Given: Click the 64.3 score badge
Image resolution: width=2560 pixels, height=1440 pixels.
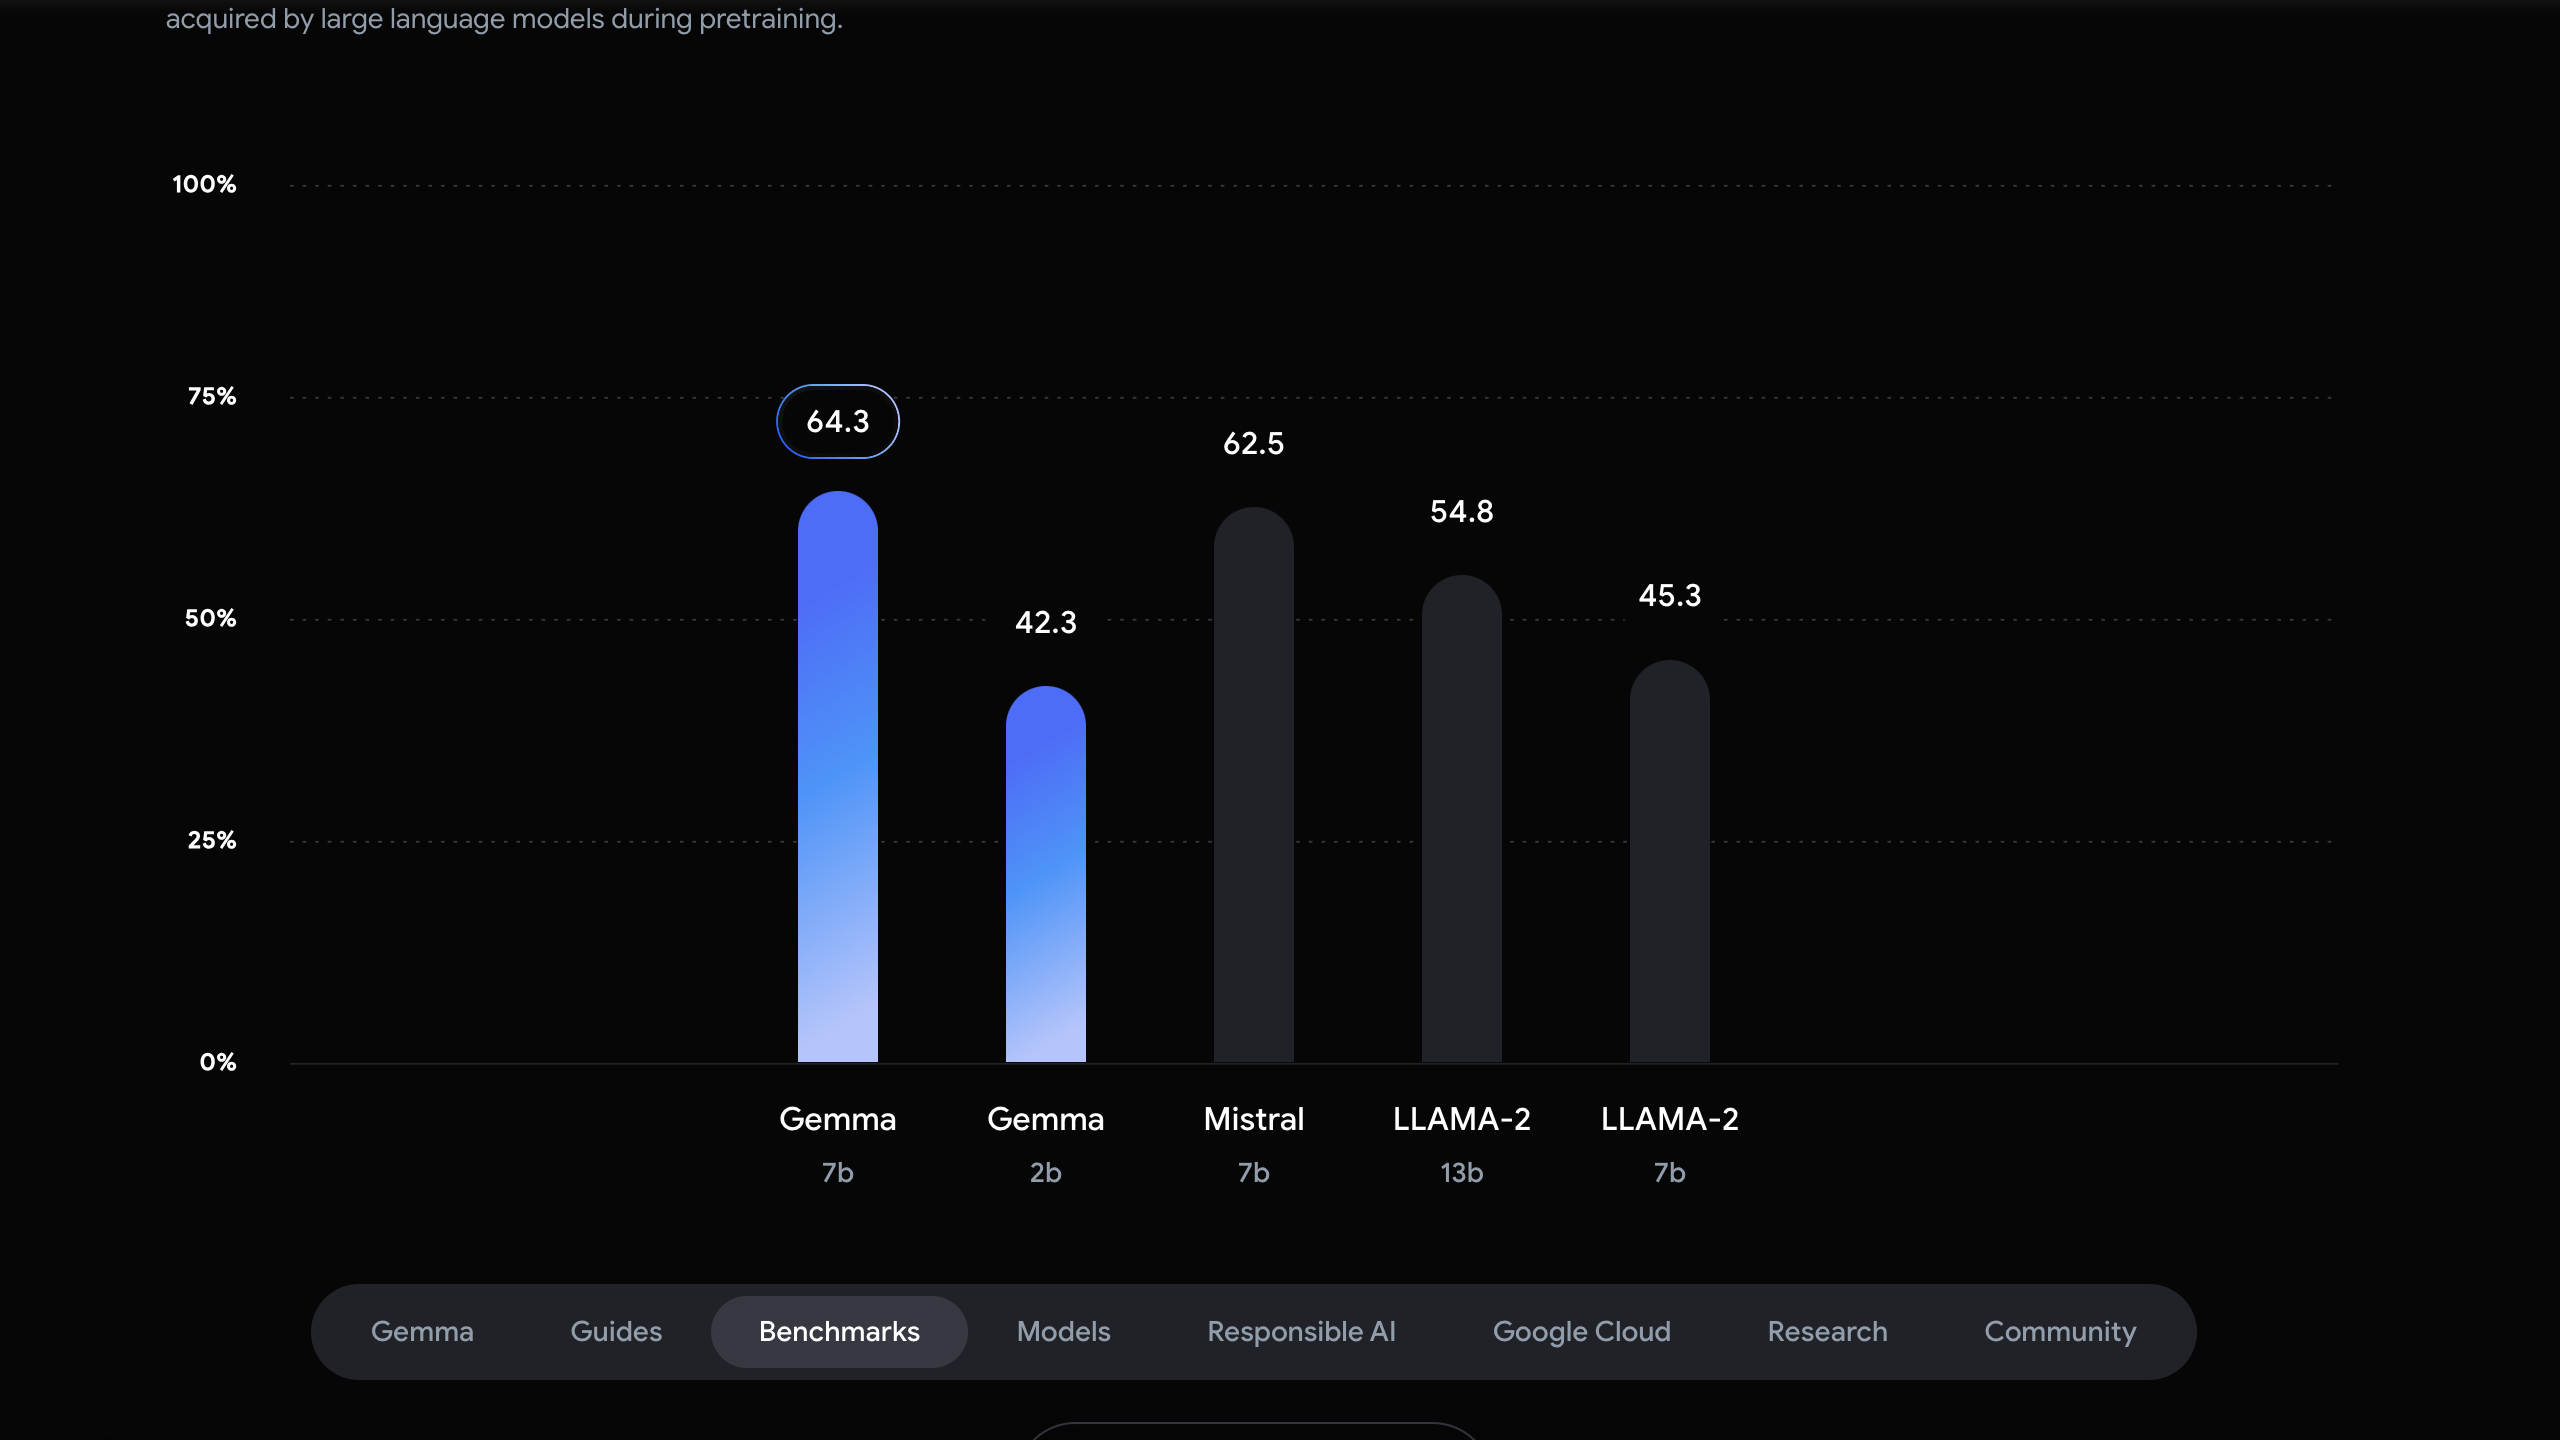Looking at the screenshot, I should click(838, 421).
